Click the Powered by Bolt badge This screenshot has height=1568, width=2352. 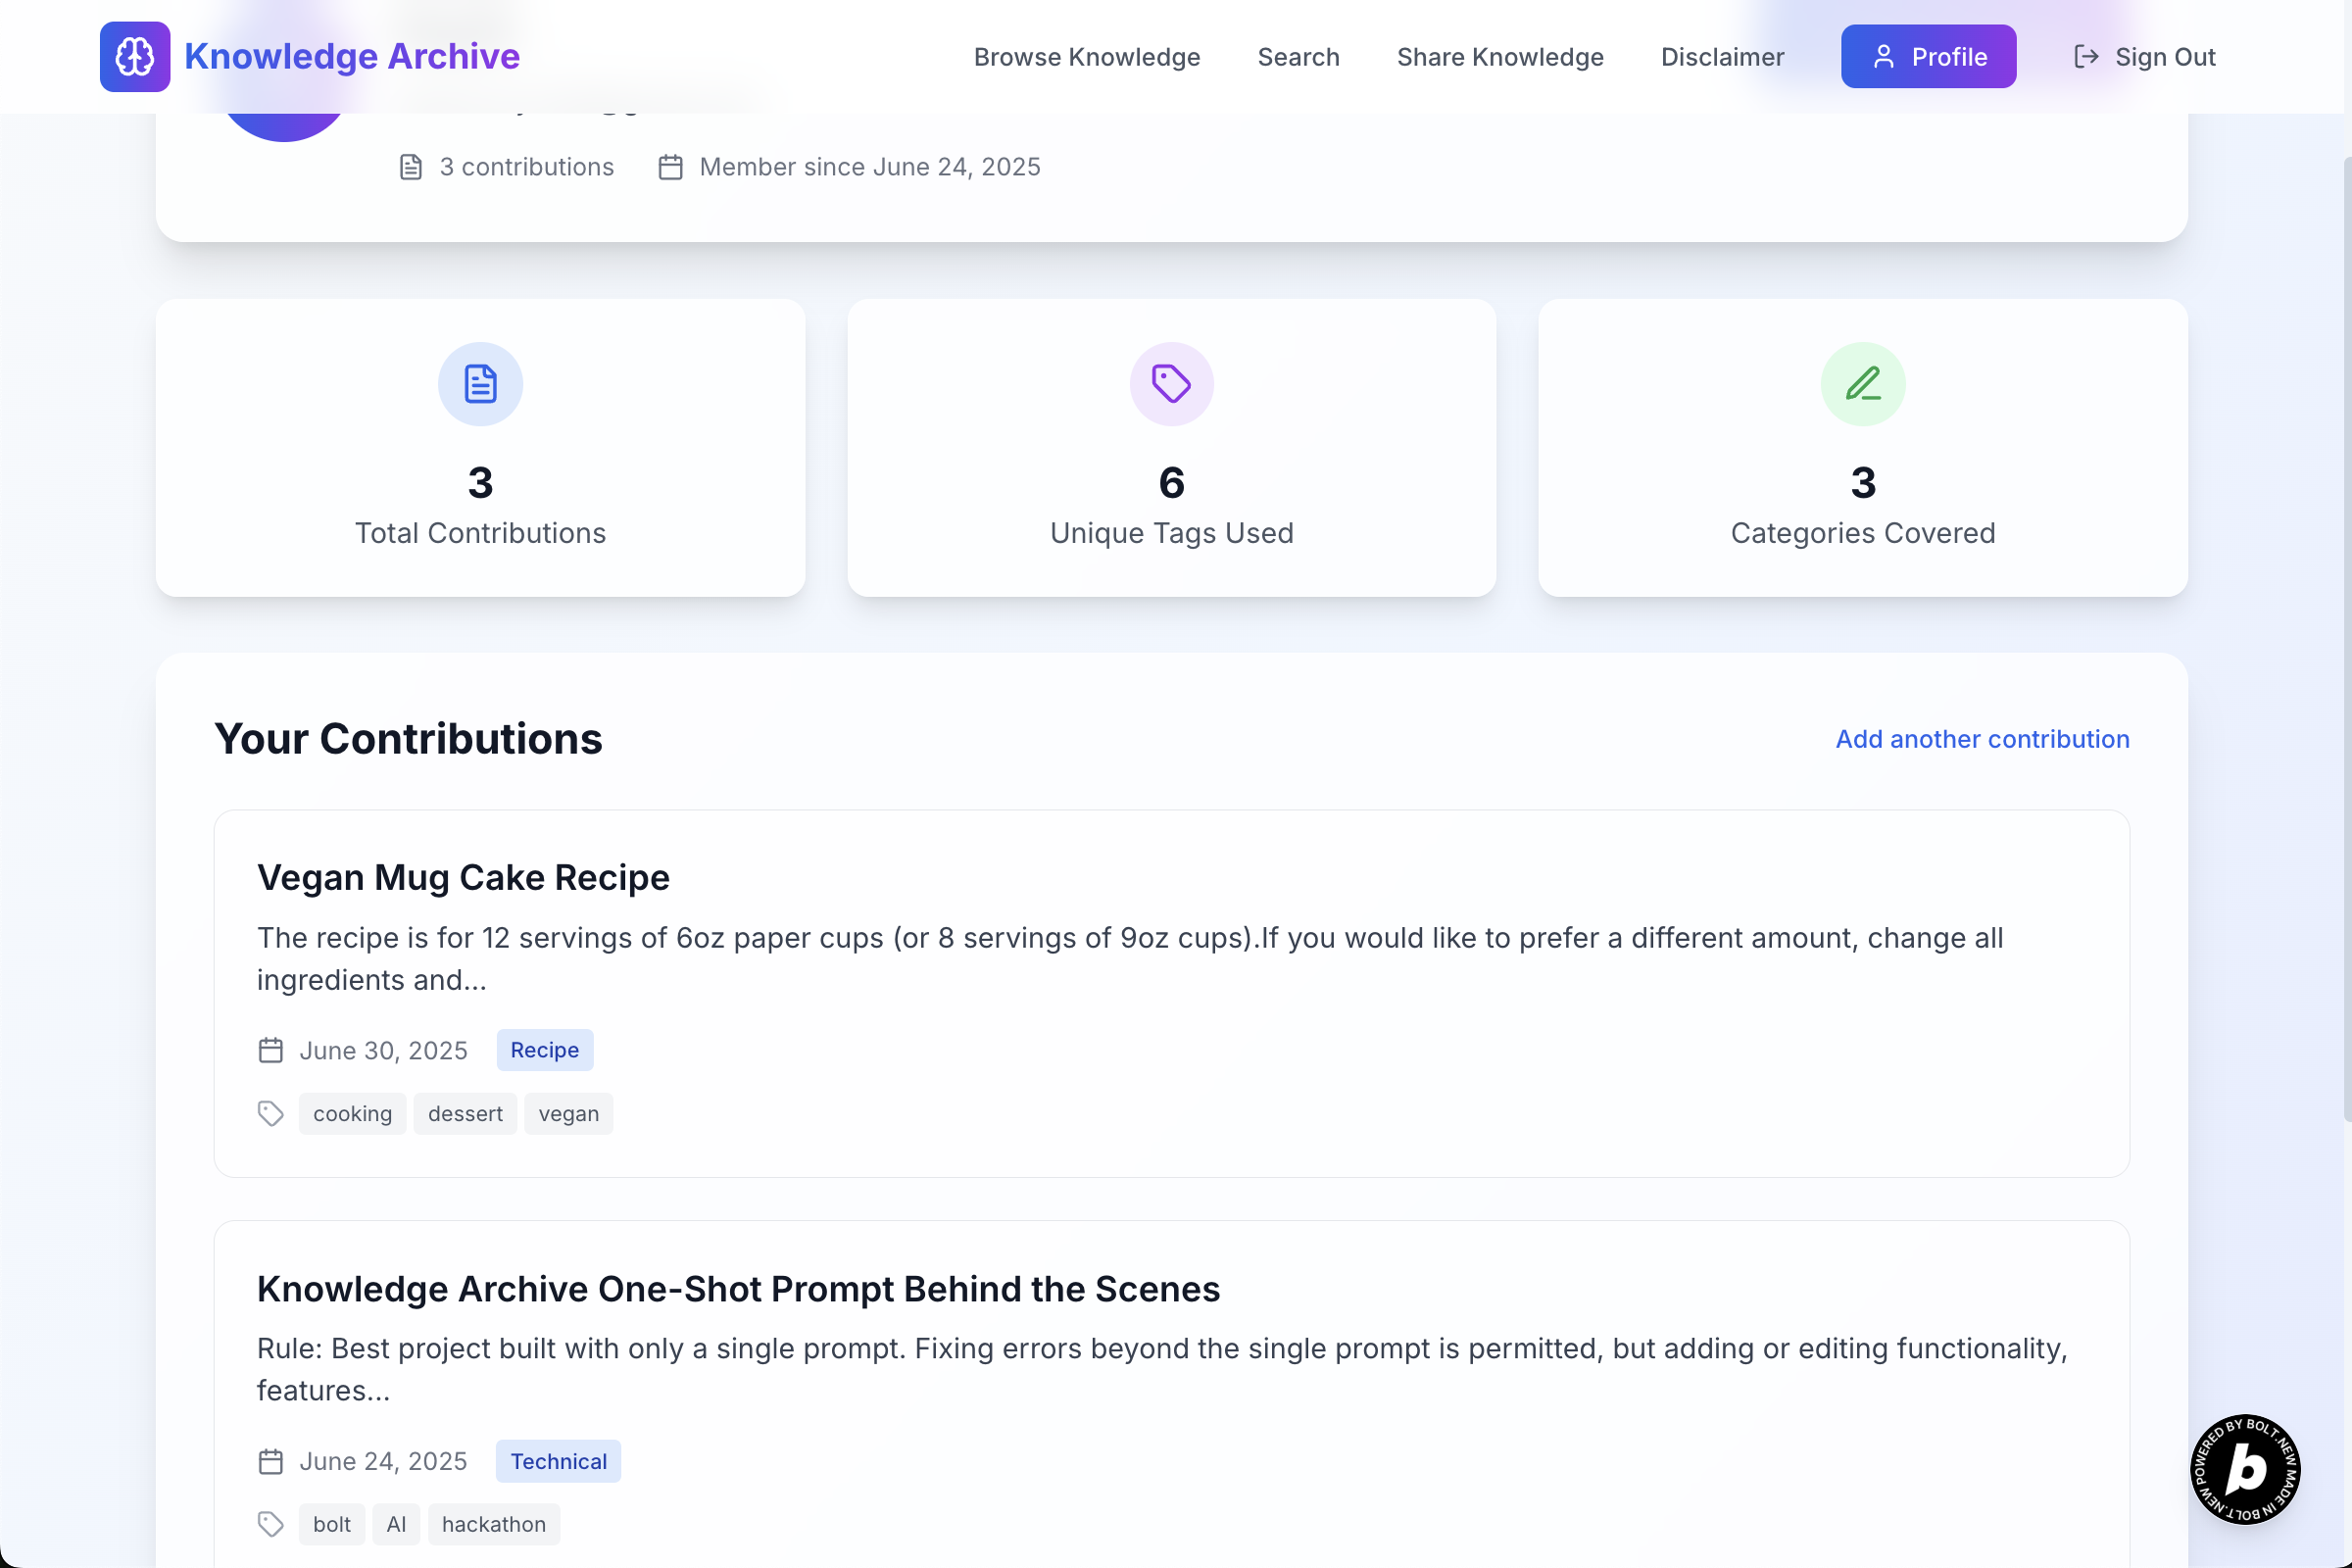coord(2244,1468)
